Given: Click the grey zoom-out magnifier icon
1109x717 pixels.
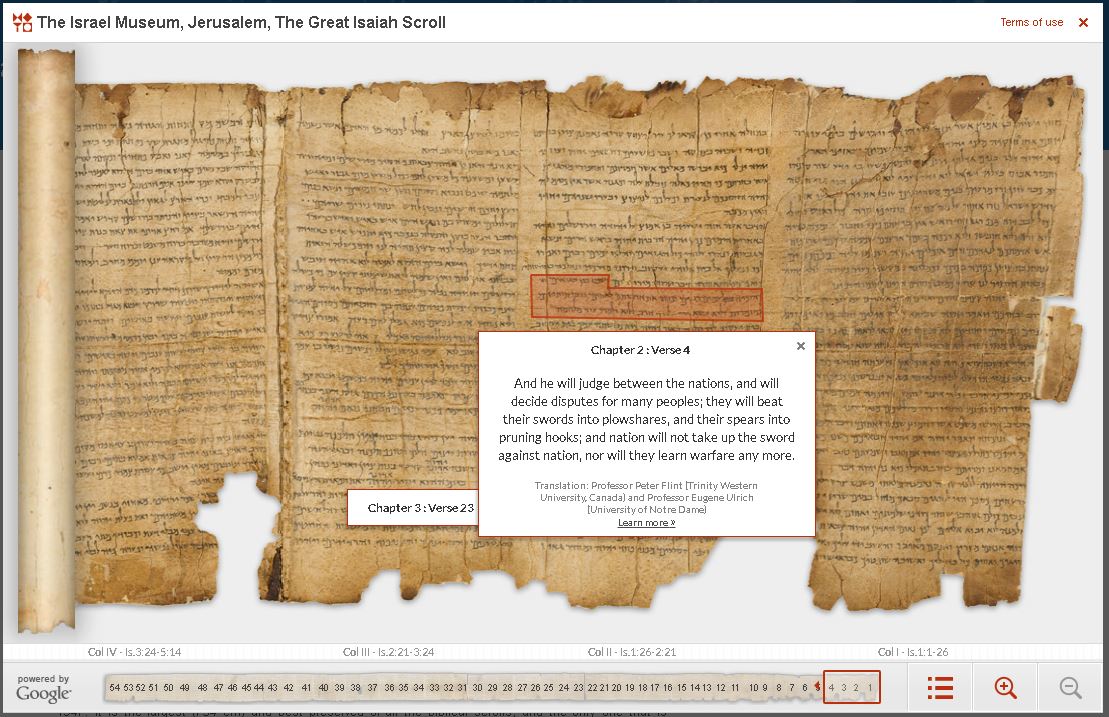Looking at the screenshot, I should tap(1070, 687).
